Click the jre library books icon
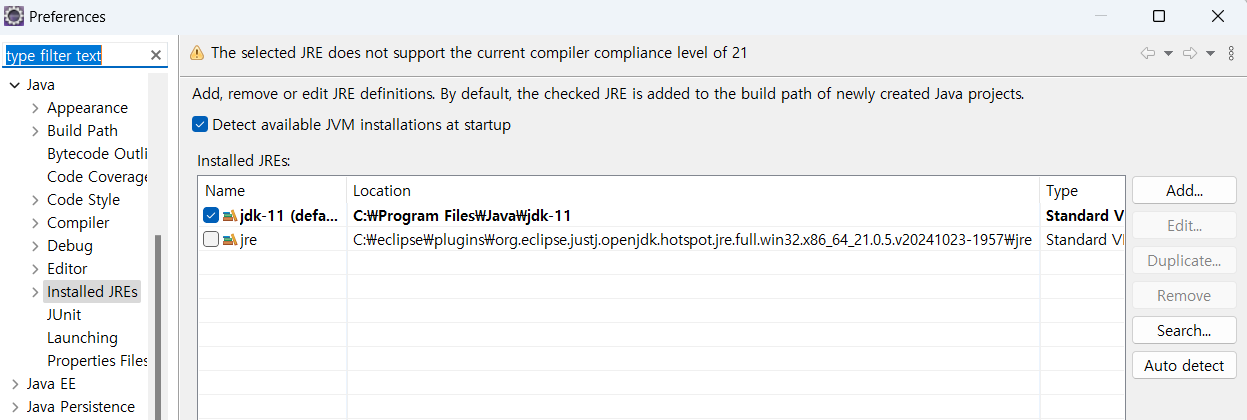Image resolution: width=1247 pixels, height=420 pixels. coord(229,240)
